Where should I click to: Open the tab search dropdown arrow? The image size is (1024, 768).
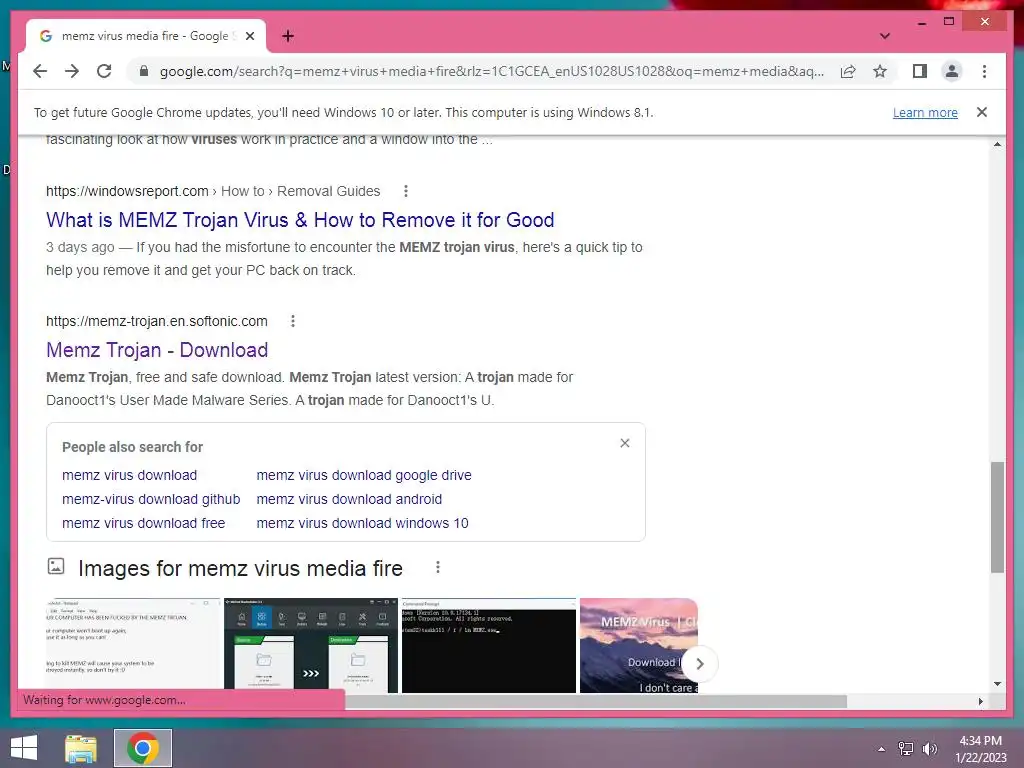click(885, 36)
